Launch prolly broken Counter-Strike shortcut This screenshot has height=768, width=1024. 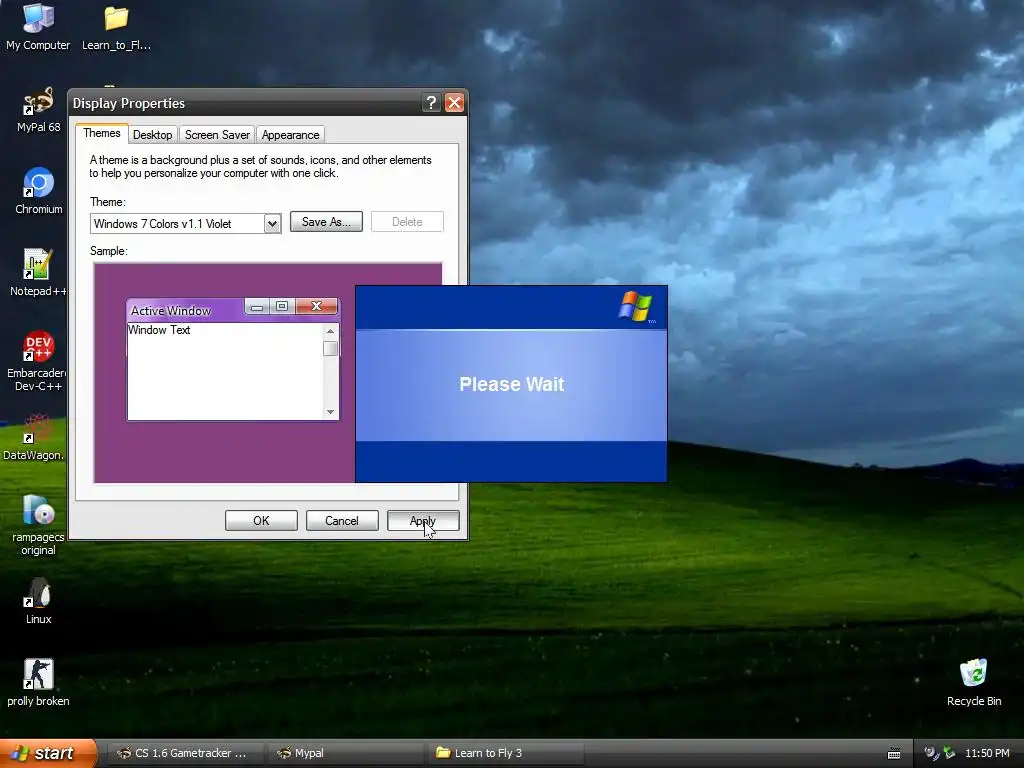coord(38,682)
